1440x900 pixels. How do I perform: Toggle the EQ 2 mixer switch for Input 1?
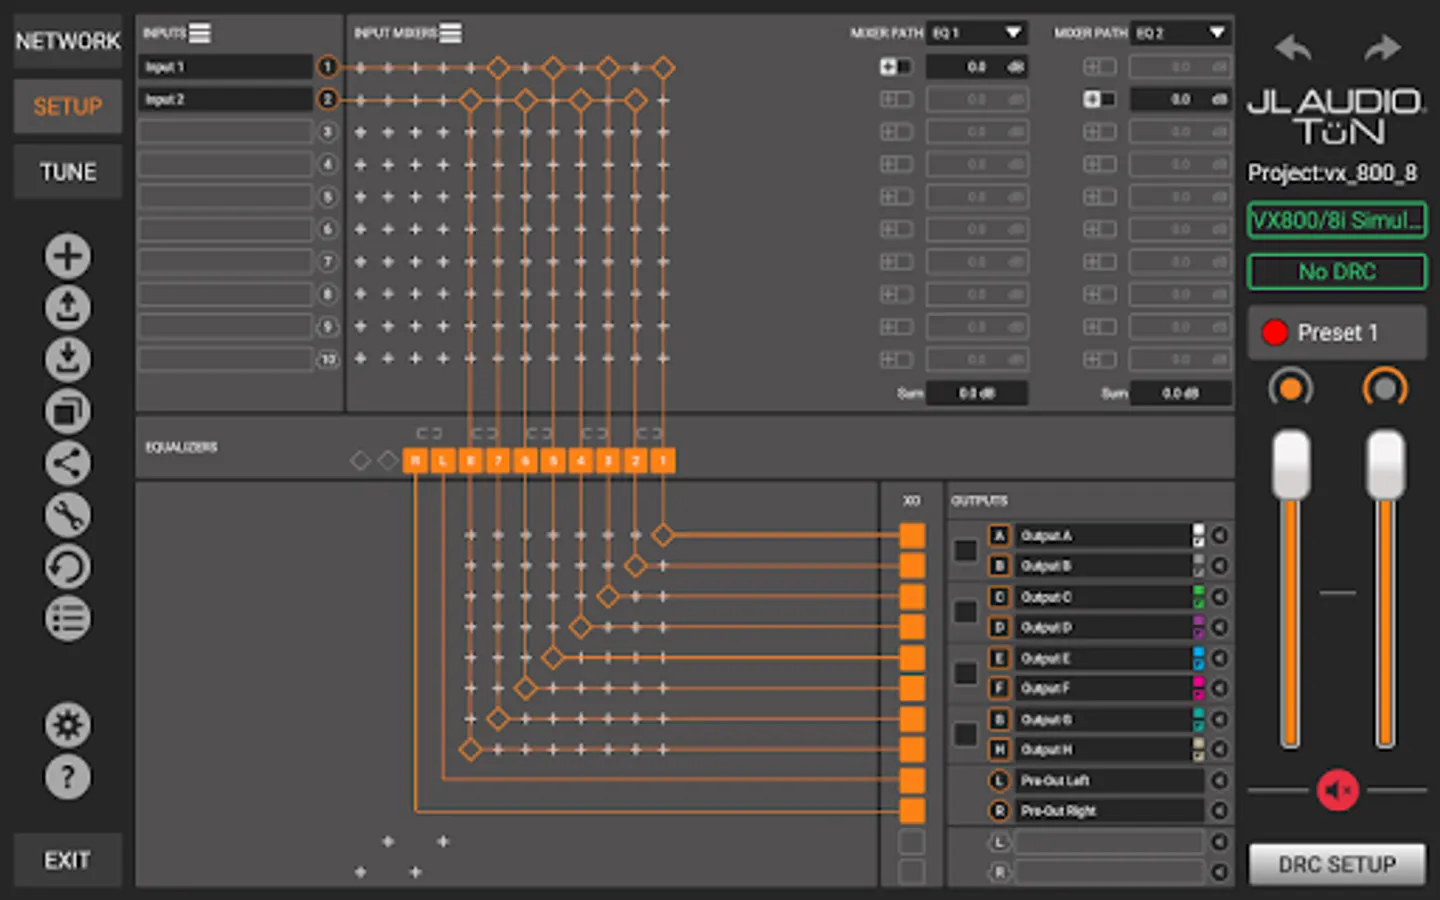pos(1100,67)
